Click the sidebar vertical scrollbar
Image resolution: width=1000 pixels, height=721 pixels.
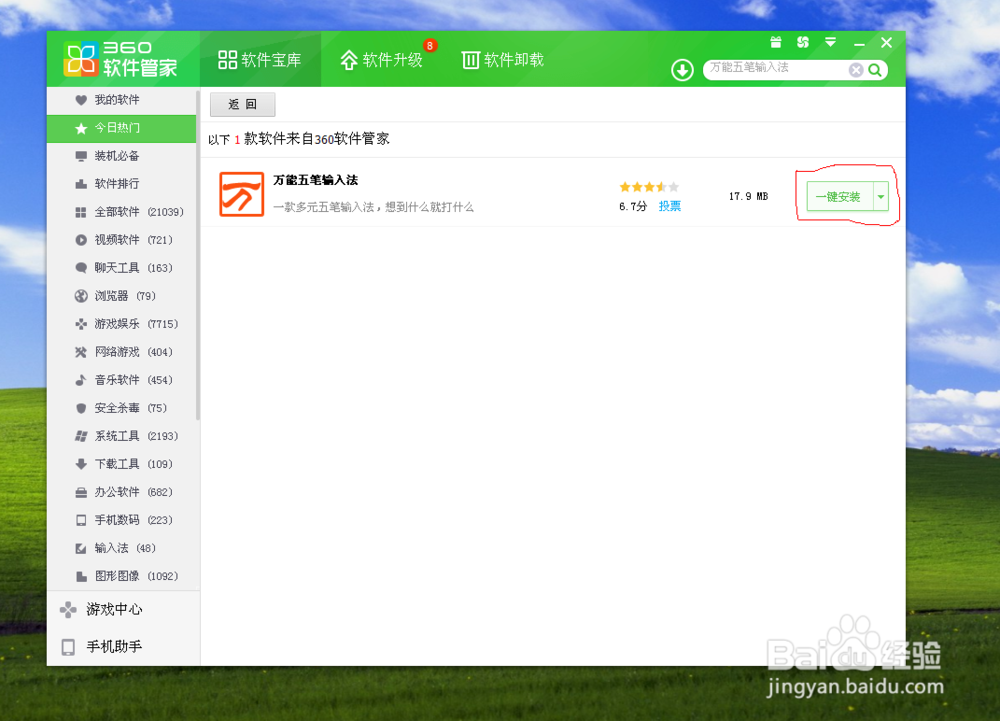click(198, 255)
